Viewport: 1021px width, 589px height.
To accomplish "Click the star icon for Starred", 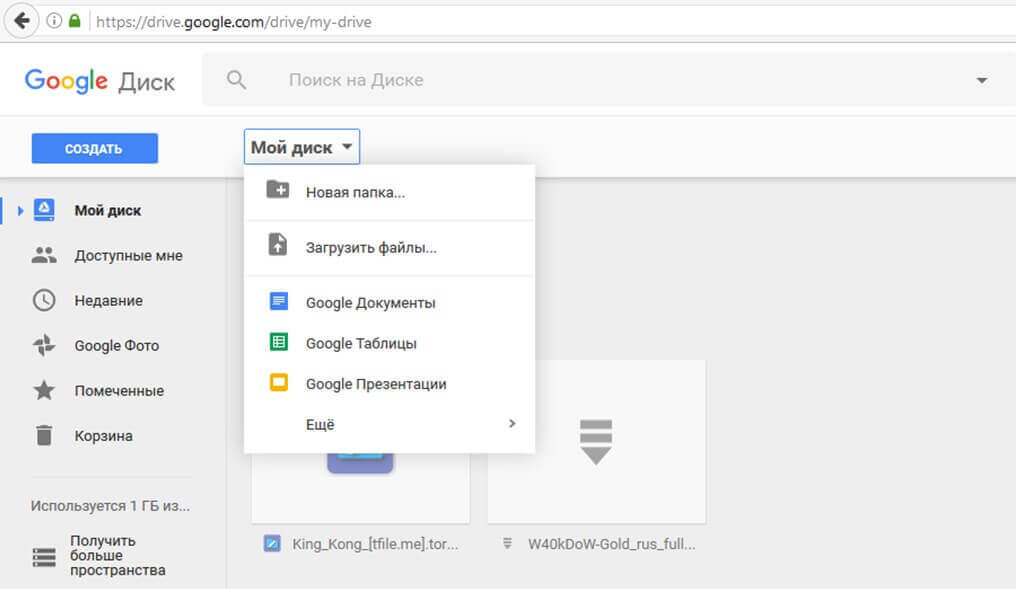I will point(44,391).
